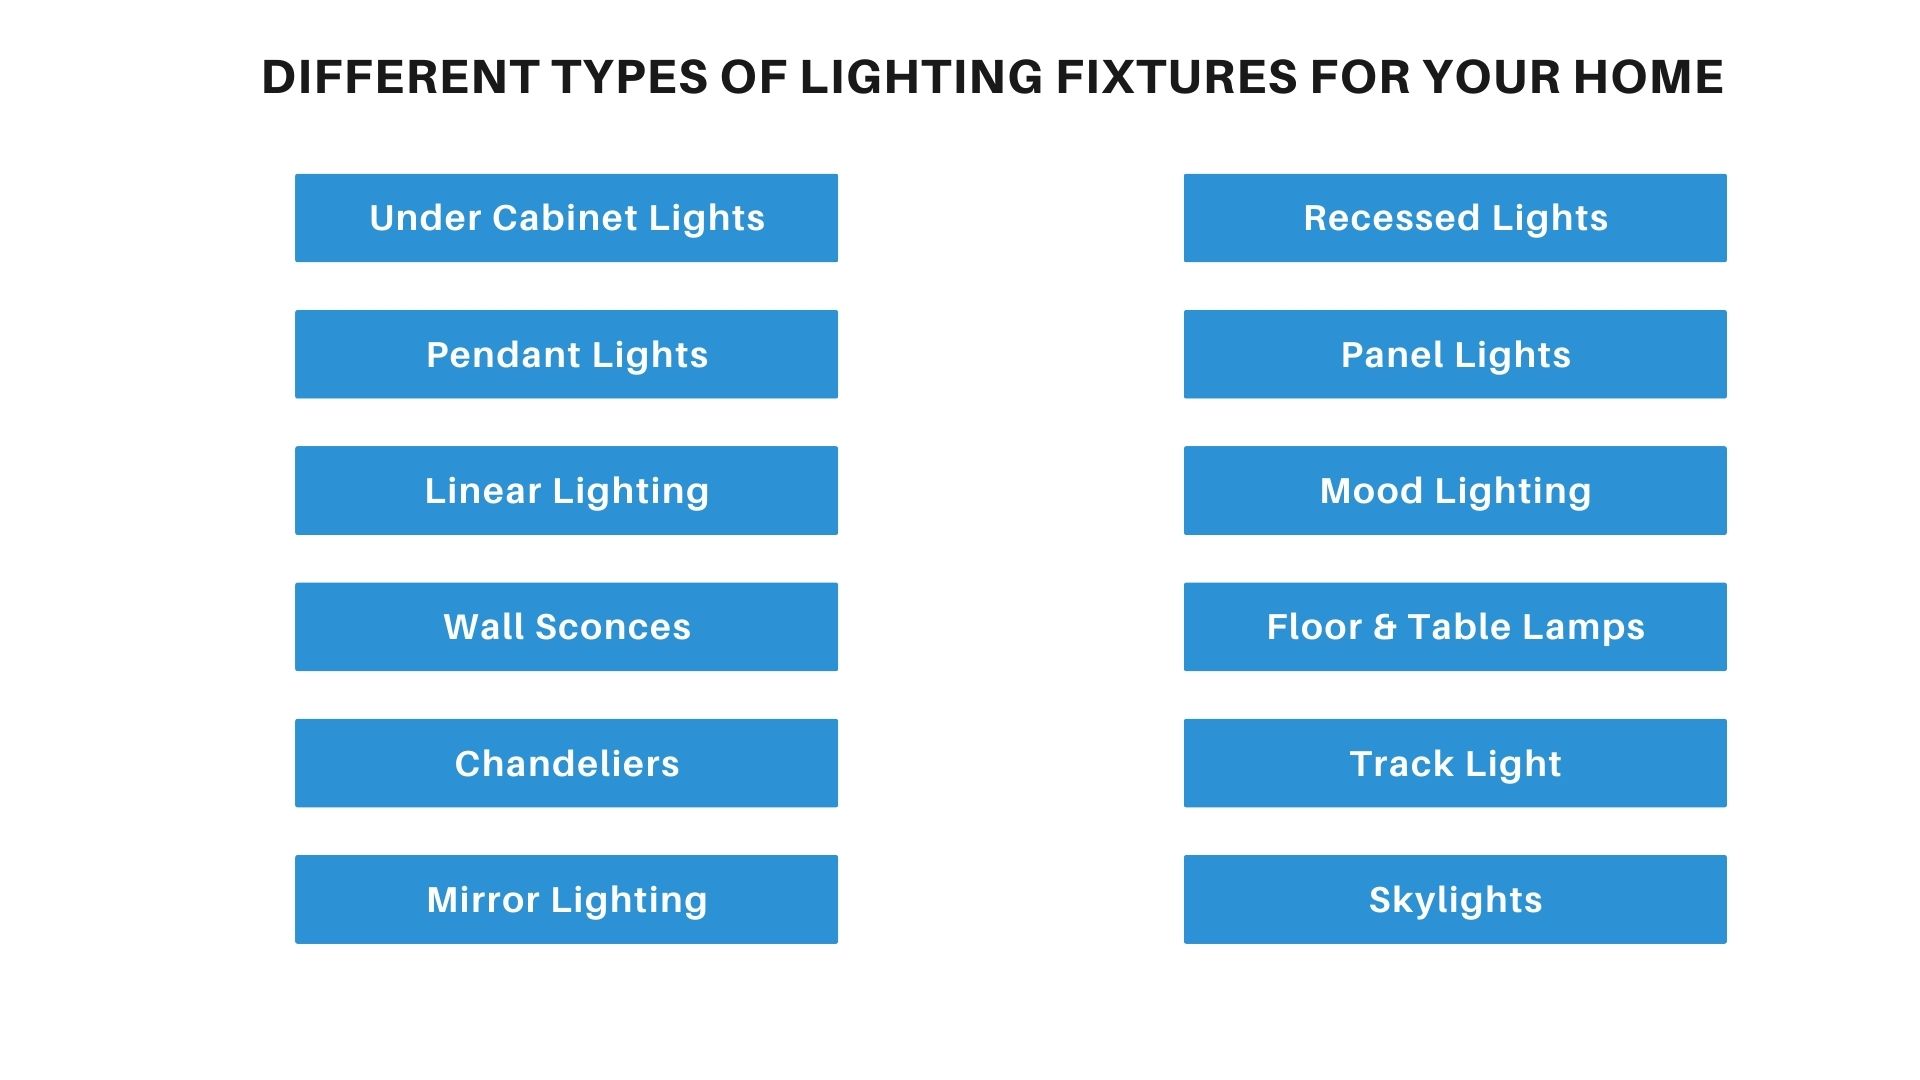This screenshot has width=1920, height=1080.
Task: Click the Under Cabinet Lights button
Action: coord(566,218)
